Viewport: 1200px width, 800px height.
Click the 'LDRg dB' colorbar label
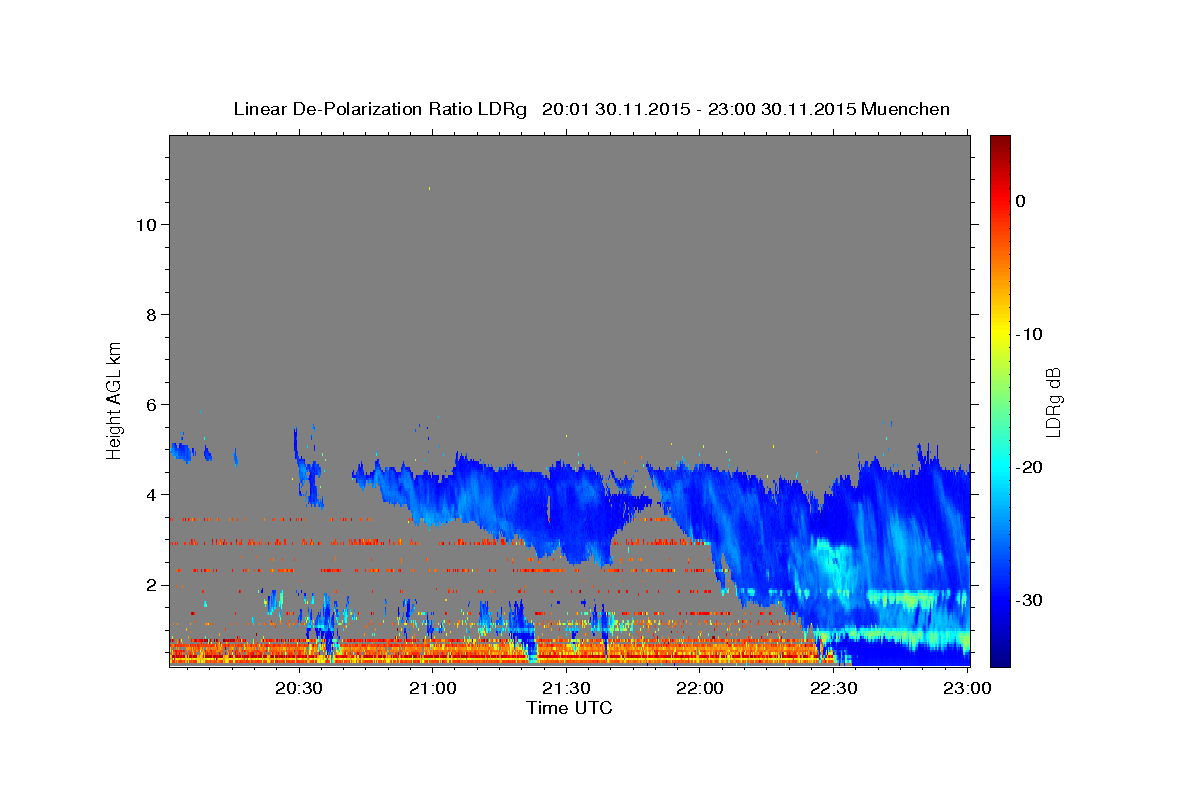coord(1052,401)
